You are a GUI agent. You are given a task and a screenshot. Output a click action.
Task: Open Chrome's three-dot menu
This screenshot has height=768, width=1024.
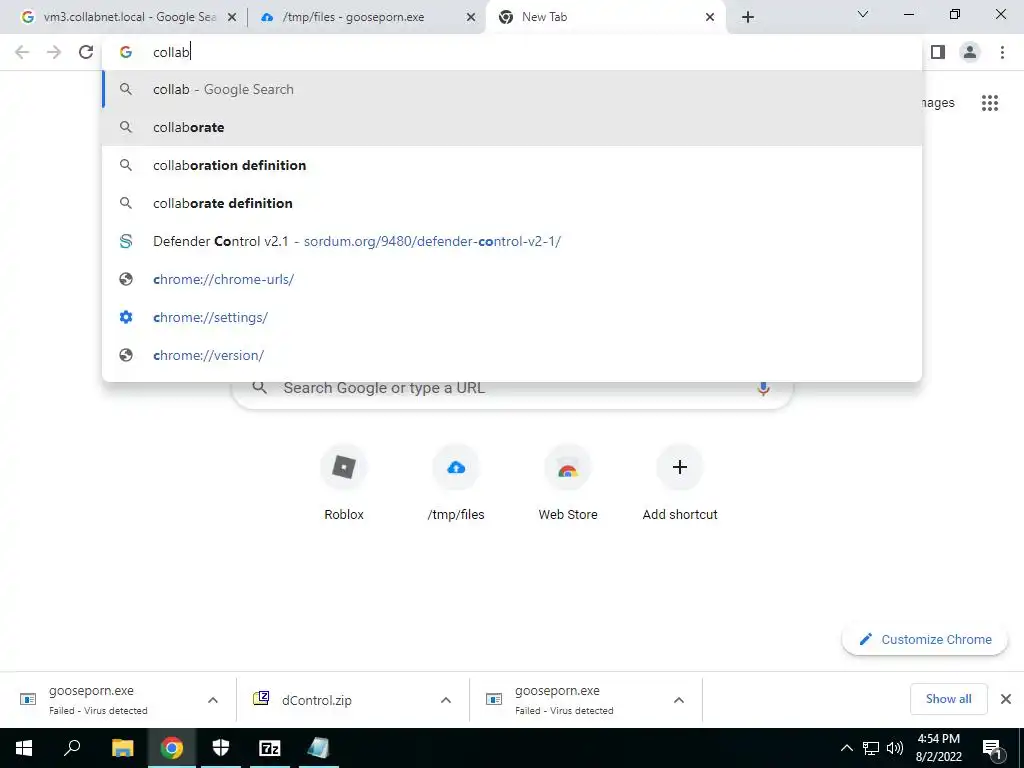click(1002, 52)
